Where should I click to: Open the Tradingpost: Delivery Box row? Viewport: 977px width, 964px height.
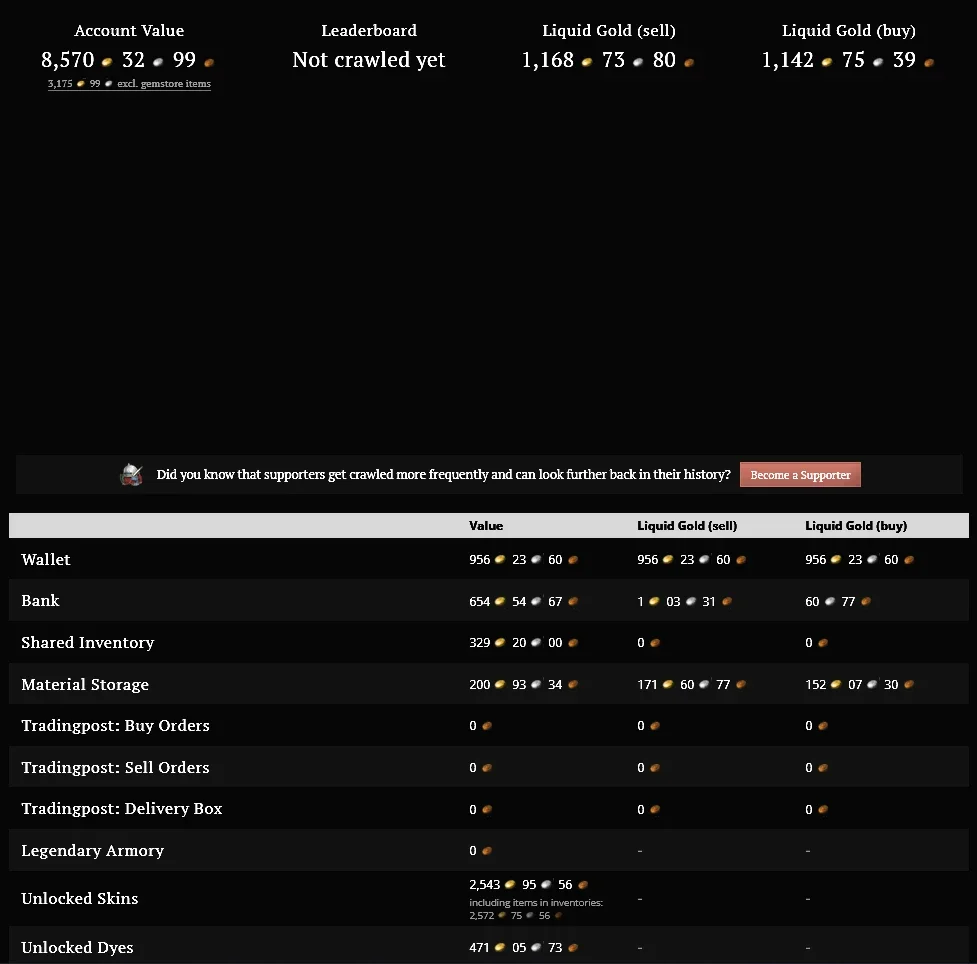(488, 809)
